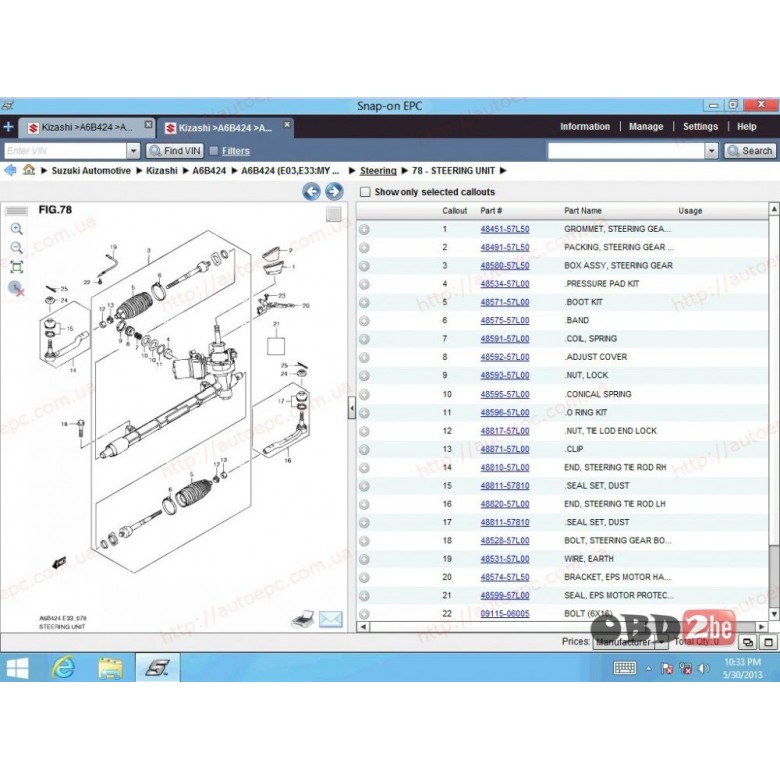Click the search text field
This screenshot has width=780, height=780.
(x=626, y=151)
